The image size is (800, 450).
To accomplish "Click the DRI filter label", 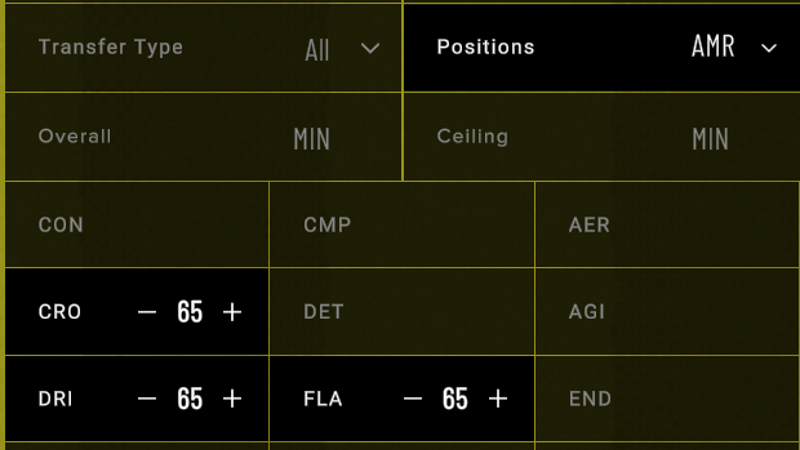I will [x=55, y=398].
